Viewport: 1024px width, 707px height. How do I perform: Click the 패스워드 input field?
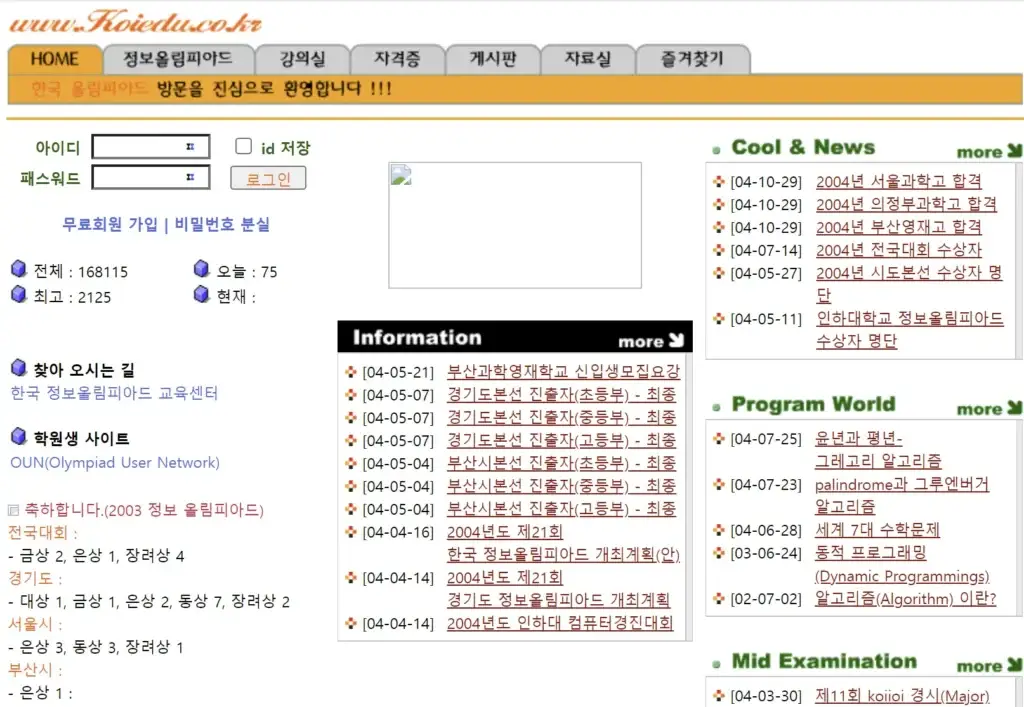coord(150,178)
